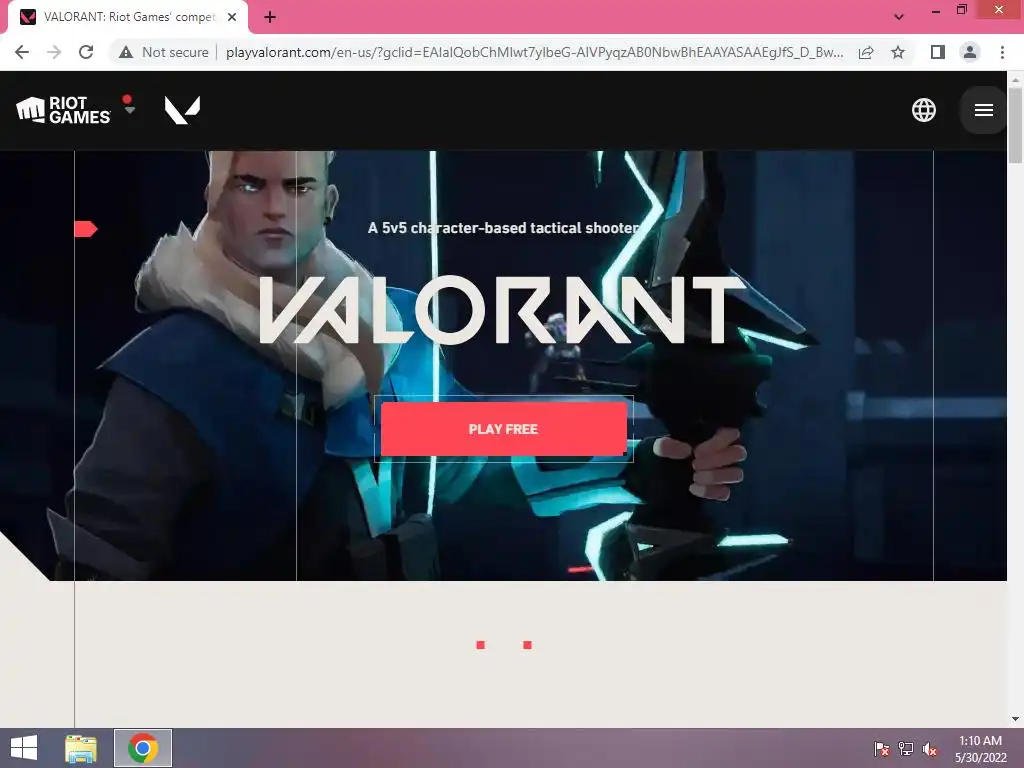Open a new browser tab
The width and height of the screenshot is (1024, 768).
(270, 17)
